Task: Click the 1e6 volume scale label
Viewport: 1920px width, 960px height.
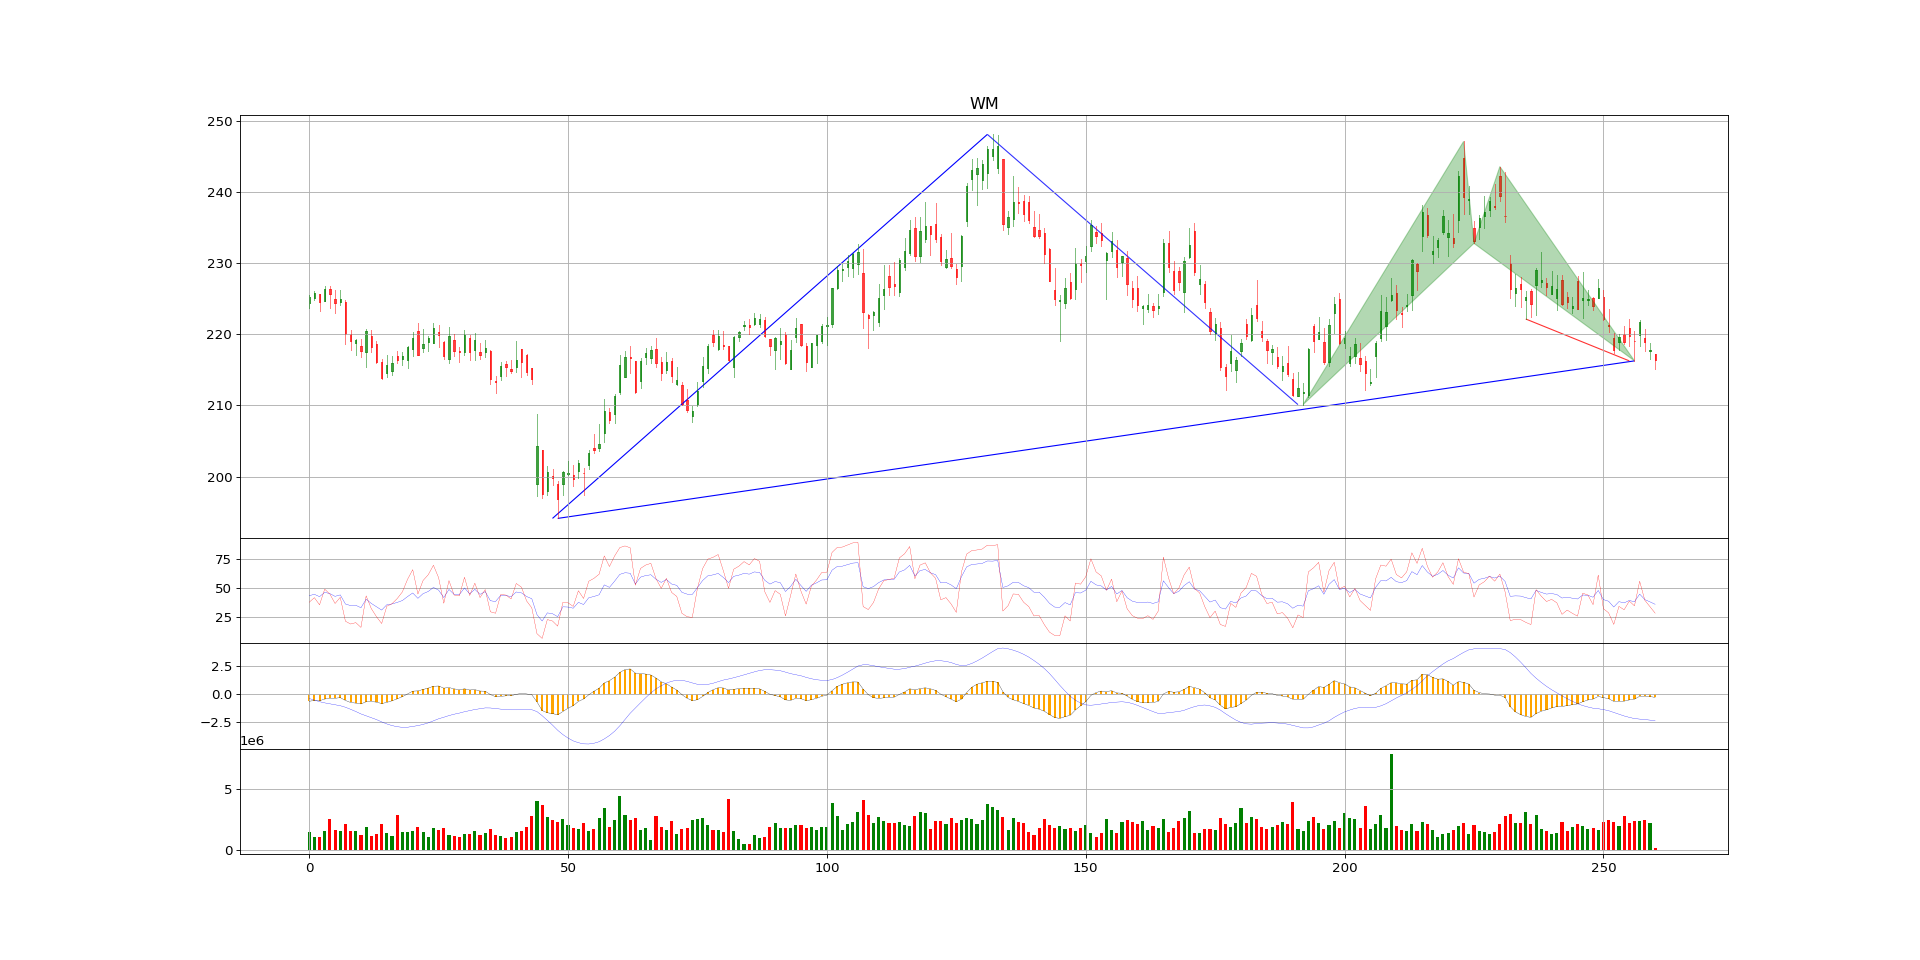Action: pyautogui.click(x=252, y=741)
